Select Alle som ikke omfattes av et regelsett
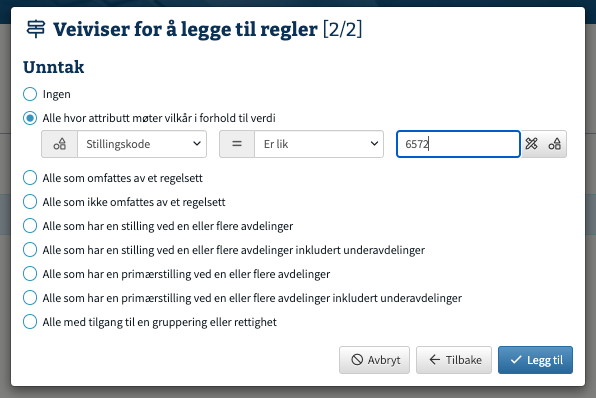The width and height of the screenshot is (596, 398). 30,202
